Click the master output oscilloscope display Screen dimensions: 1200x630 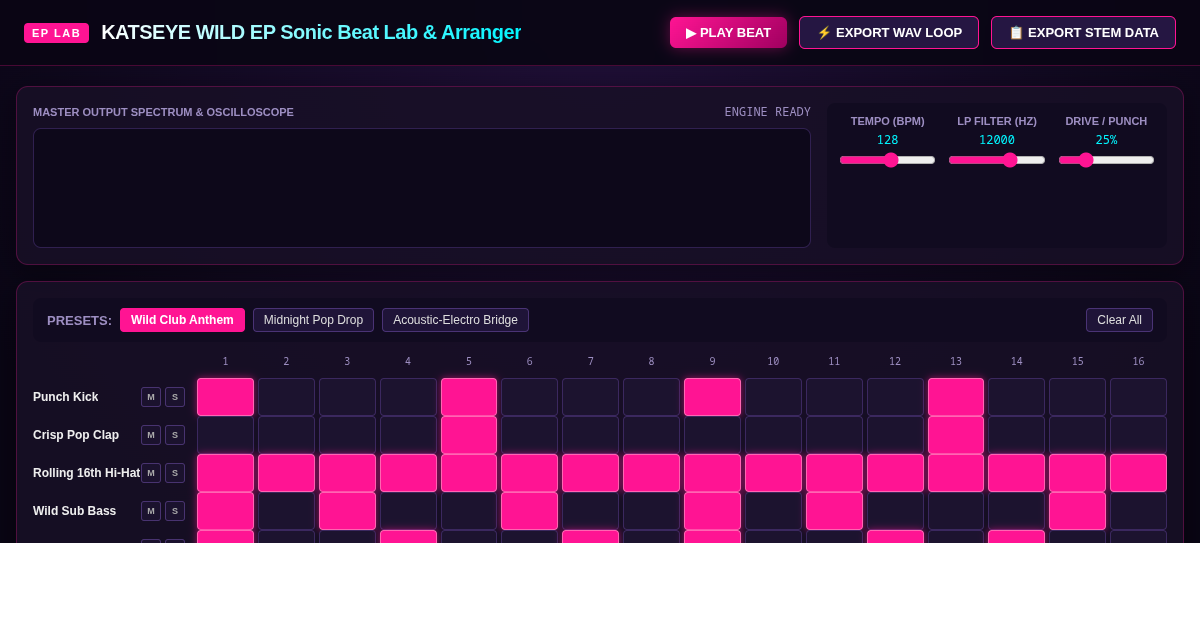click(x=422, y=188)
